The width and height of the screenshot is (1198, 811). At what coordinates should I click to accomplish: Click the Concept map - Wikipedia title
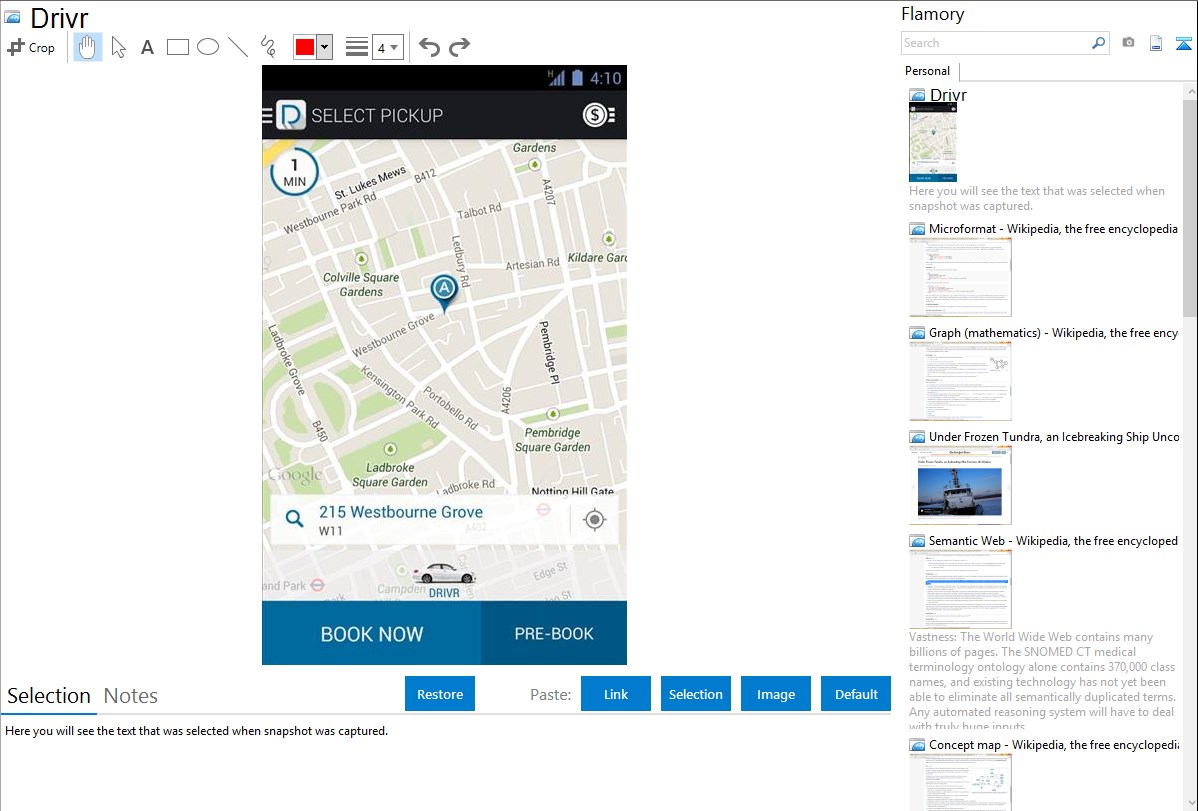[x=1053, y=744]
